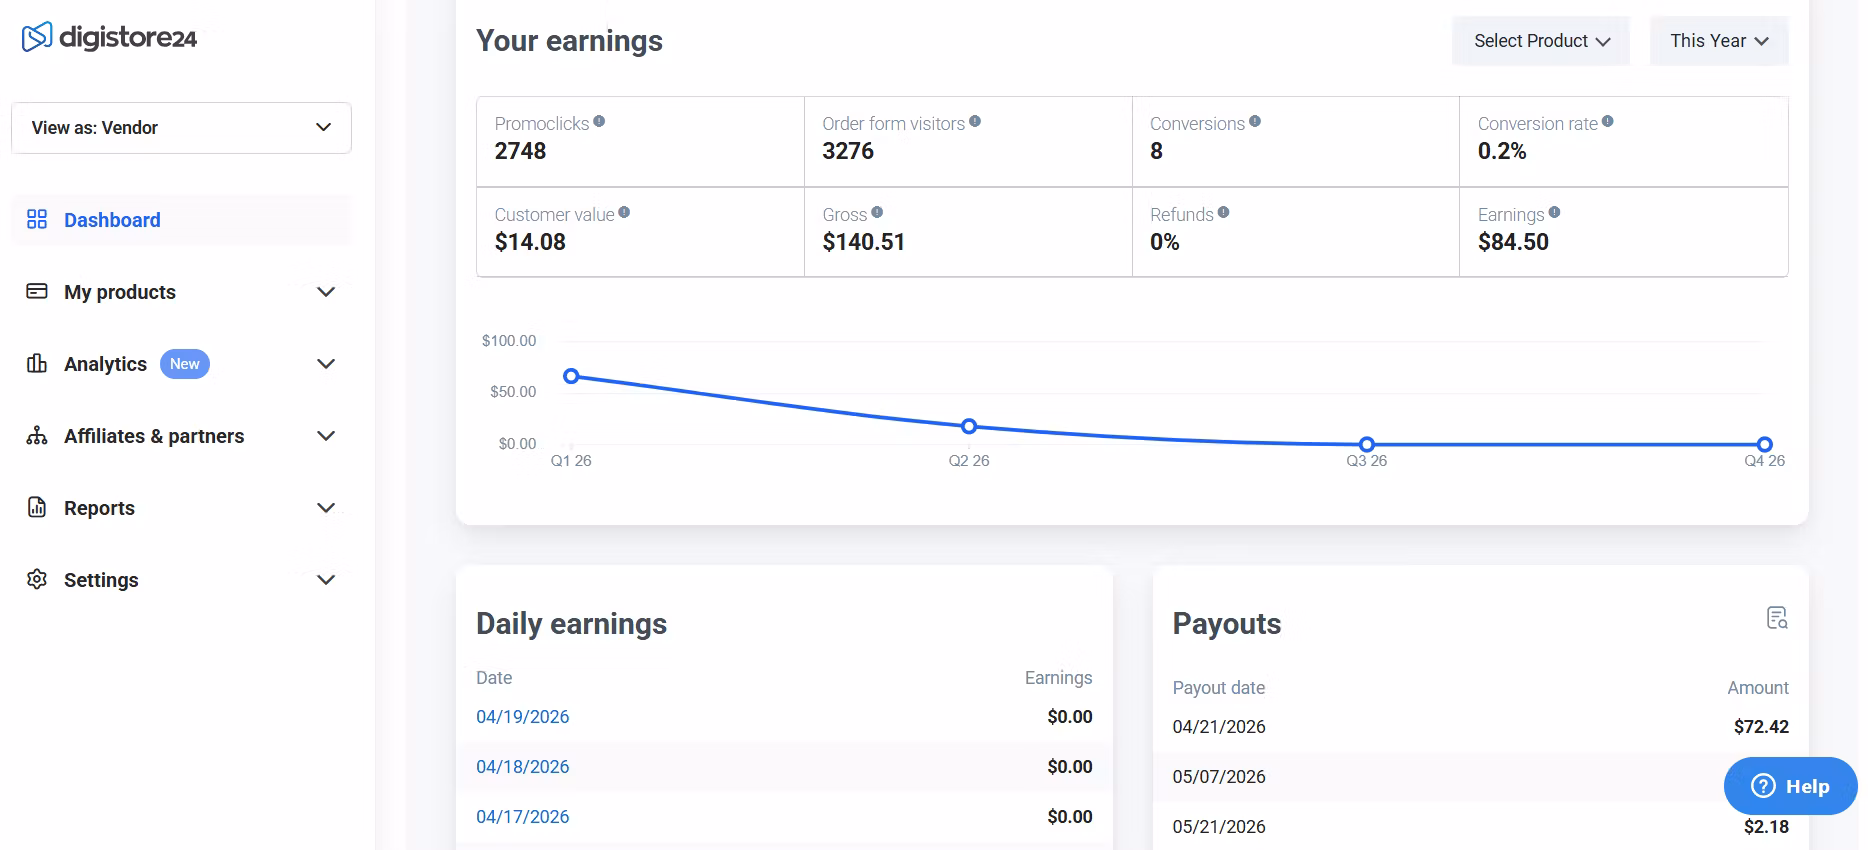This screenshot has width=1868, height=850.
Task: Click the Gross info icon
Action: coord(877,212)
